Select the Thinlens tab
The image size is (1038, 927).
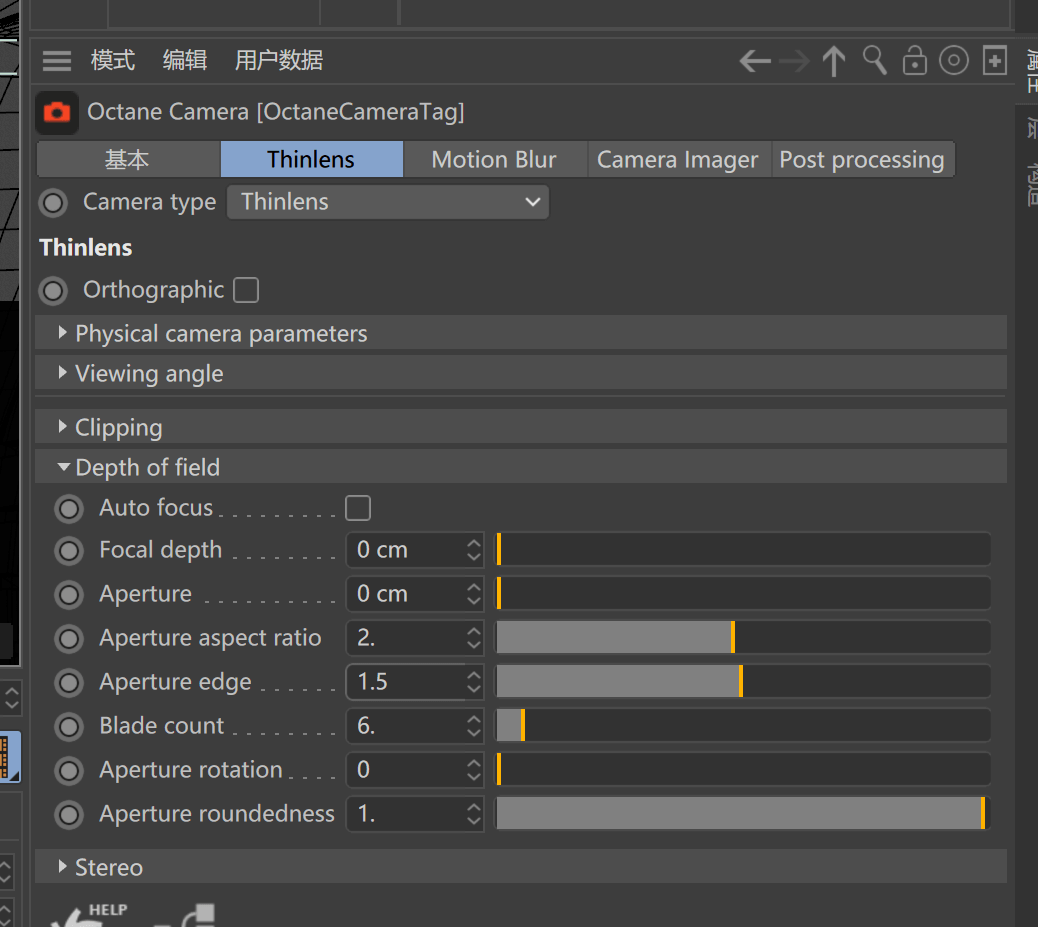312,159
